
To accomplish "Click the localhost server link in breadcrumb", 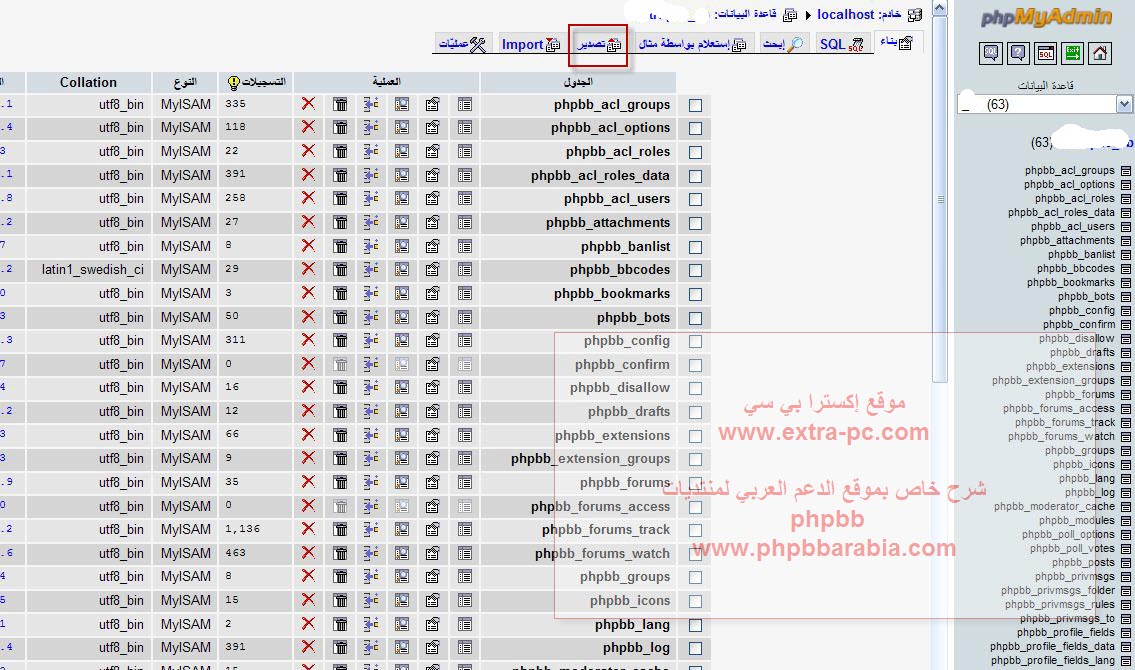I will point(845,14).
